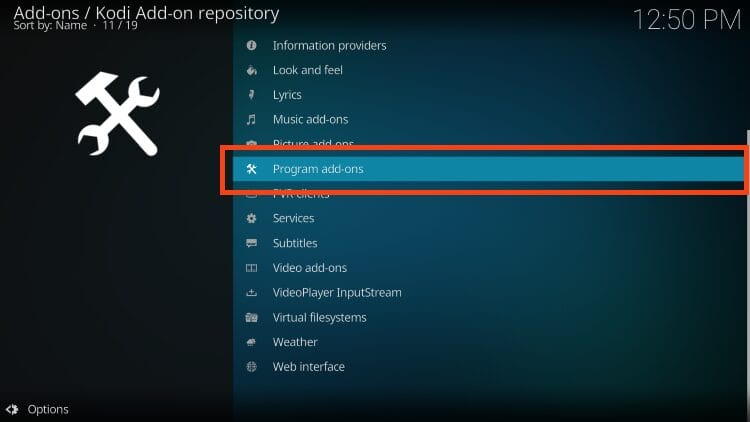750x422 pixels.
Task: Click the Services gear icon
Action: 251,218
